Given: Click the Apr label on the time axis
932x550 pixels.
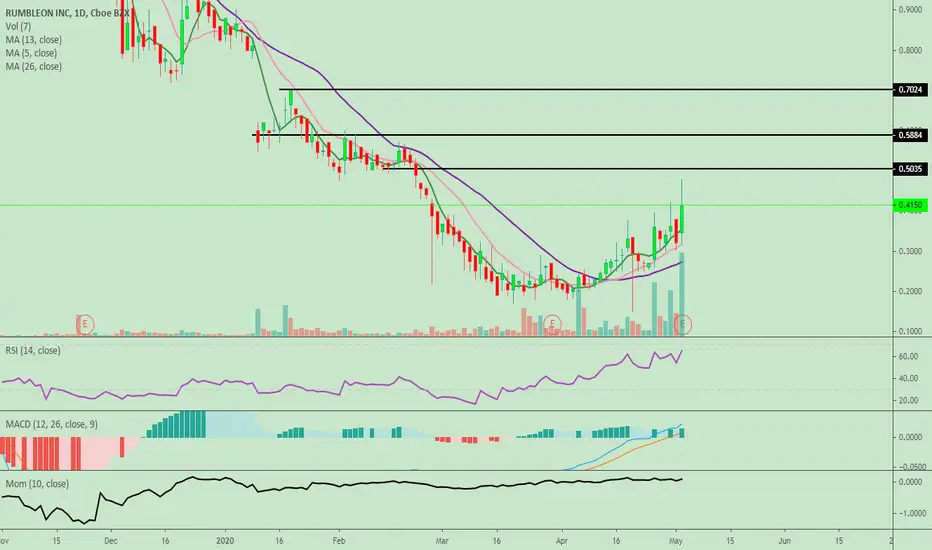Looking at the screenshot, I should [x=562, y=541].
